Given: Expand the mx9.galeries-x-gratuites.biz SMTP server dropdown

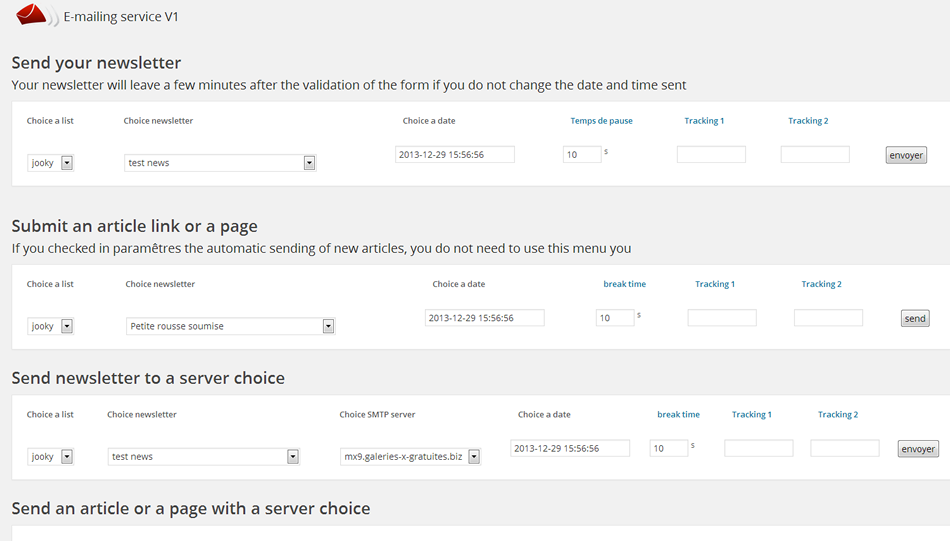Looking at the screenshot, I should click(x=410, y=456).
